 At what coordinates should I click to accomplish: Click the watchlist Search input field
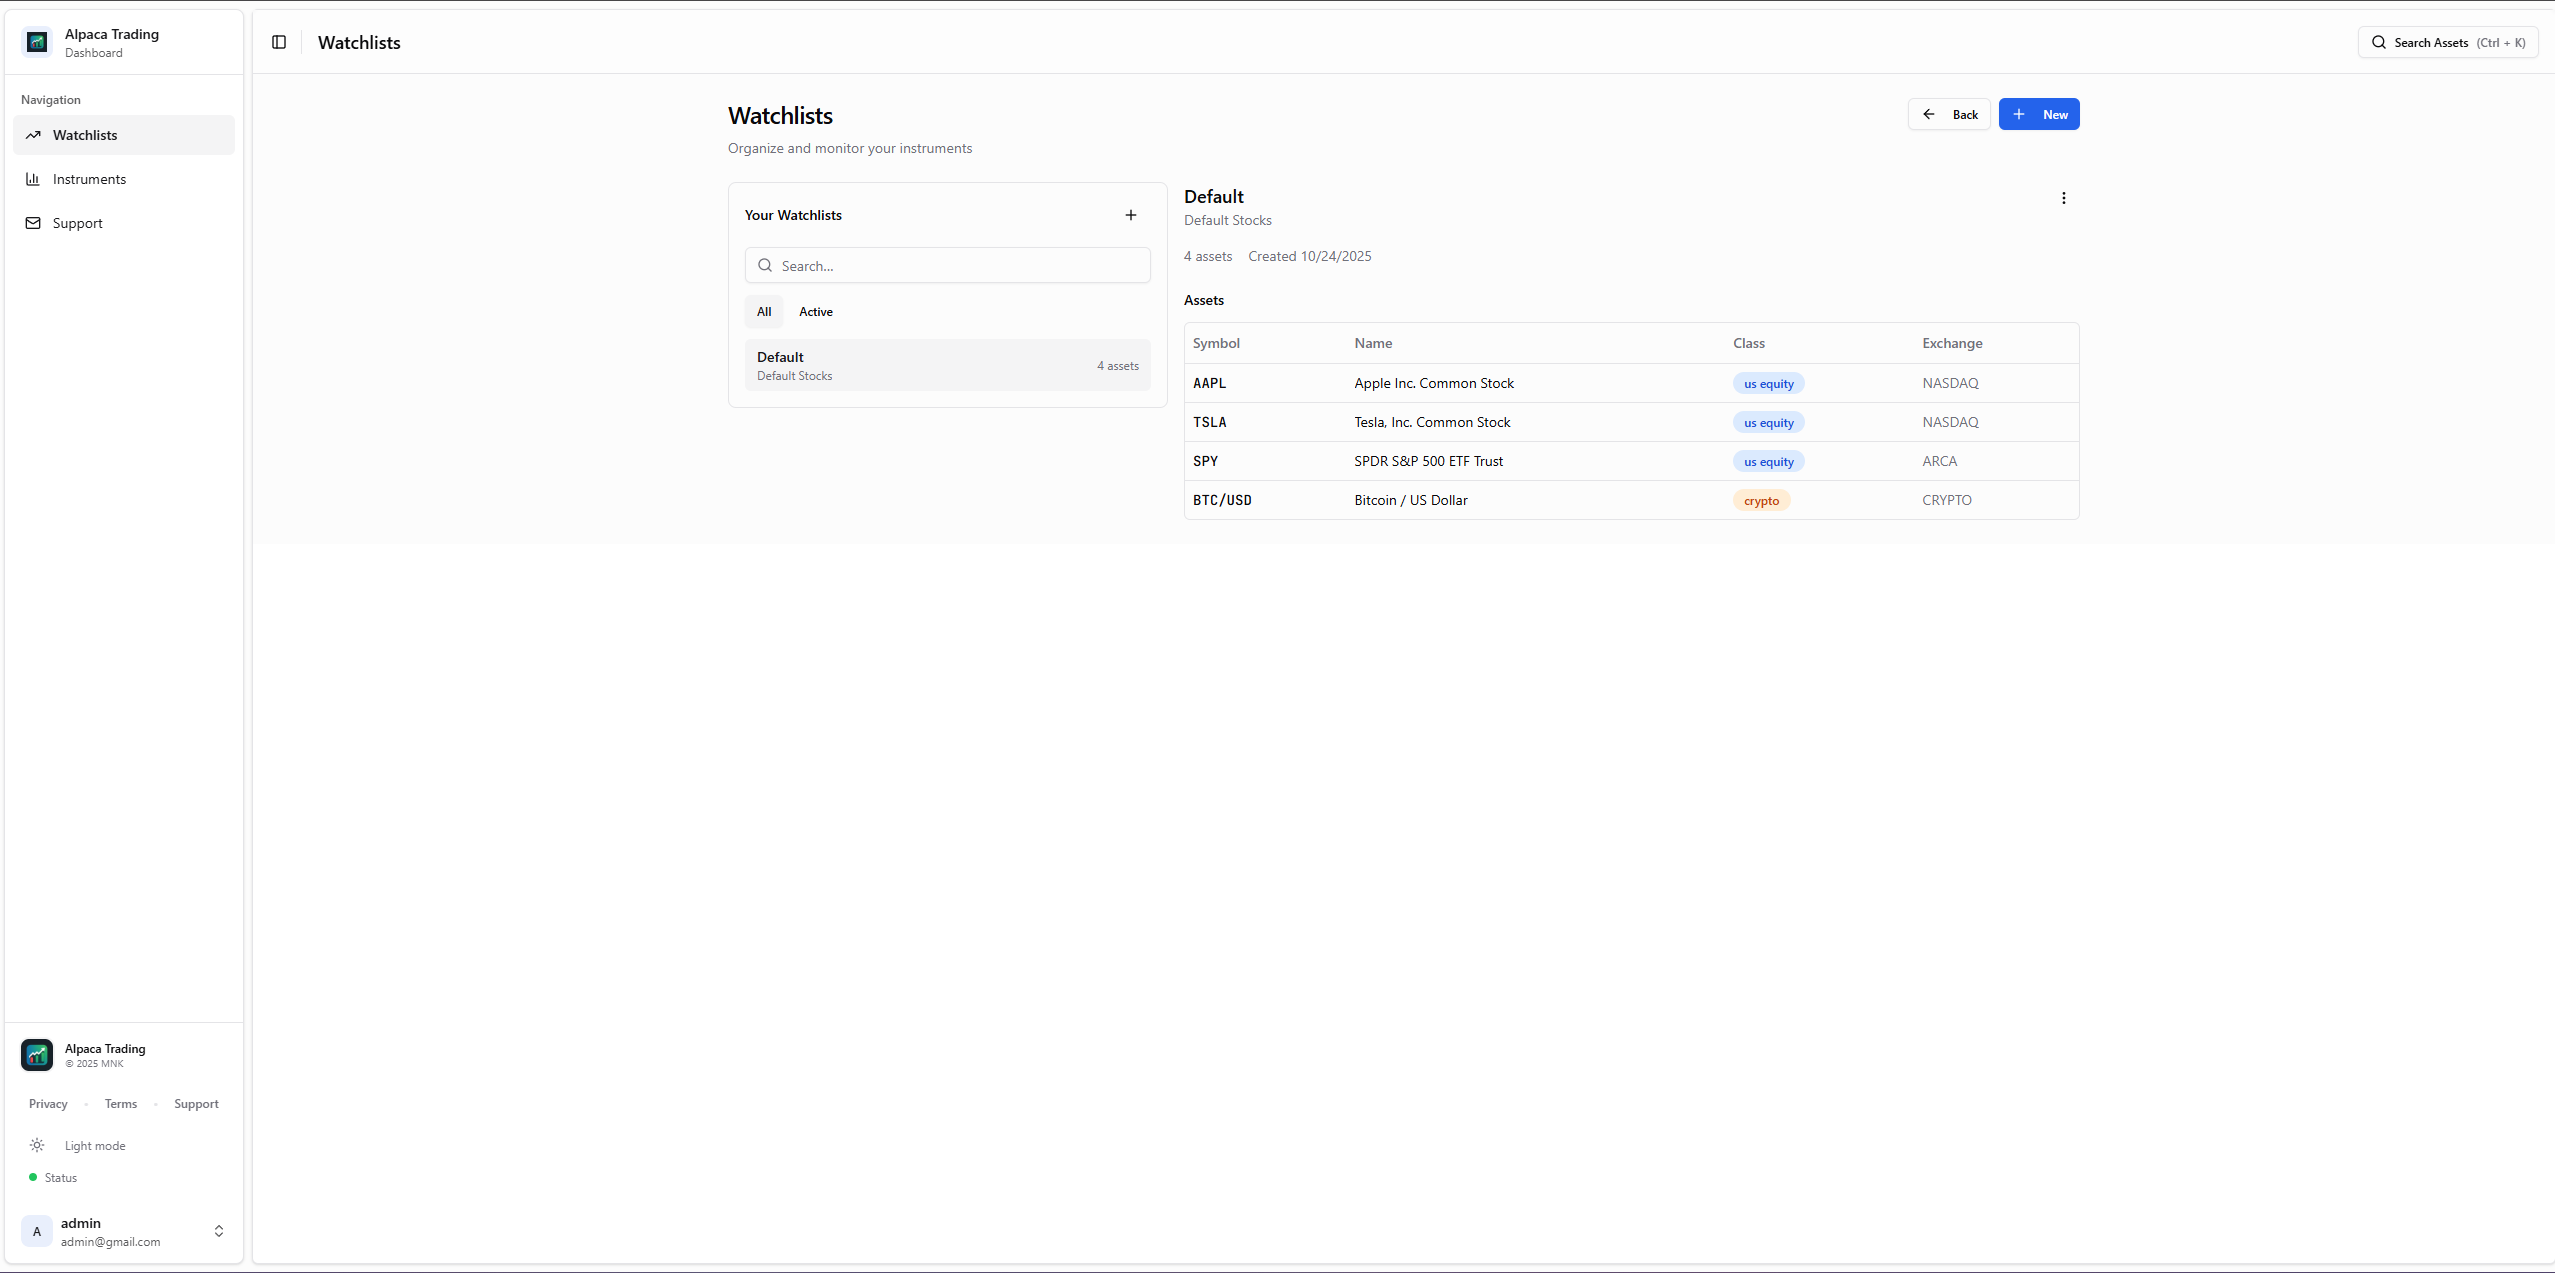click(x=947, y=266)
